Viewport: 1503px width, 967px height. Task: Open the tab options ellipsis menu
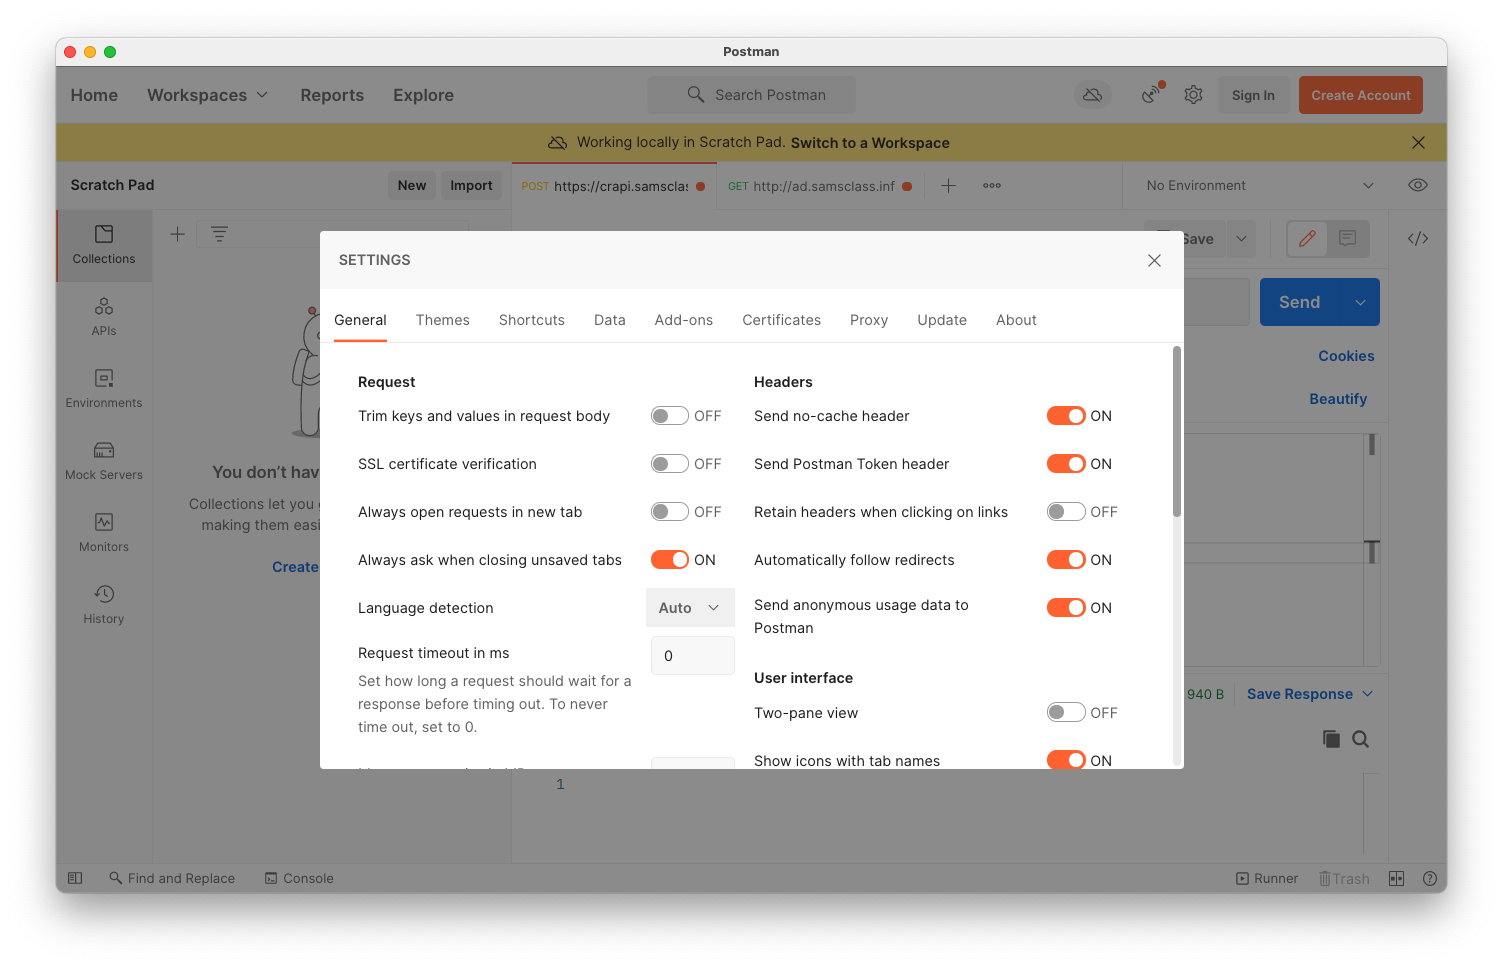[x=992, y=186]
